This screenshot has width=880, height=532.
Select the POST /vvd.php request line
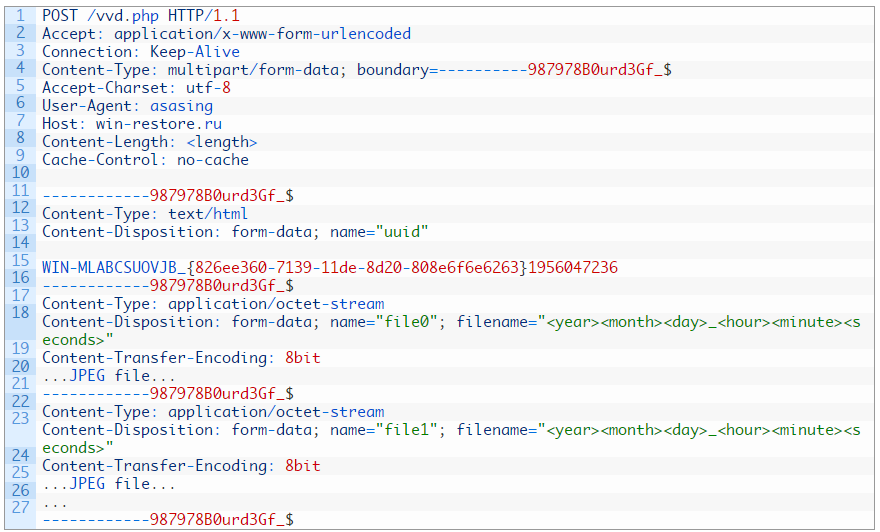point(141,16)
